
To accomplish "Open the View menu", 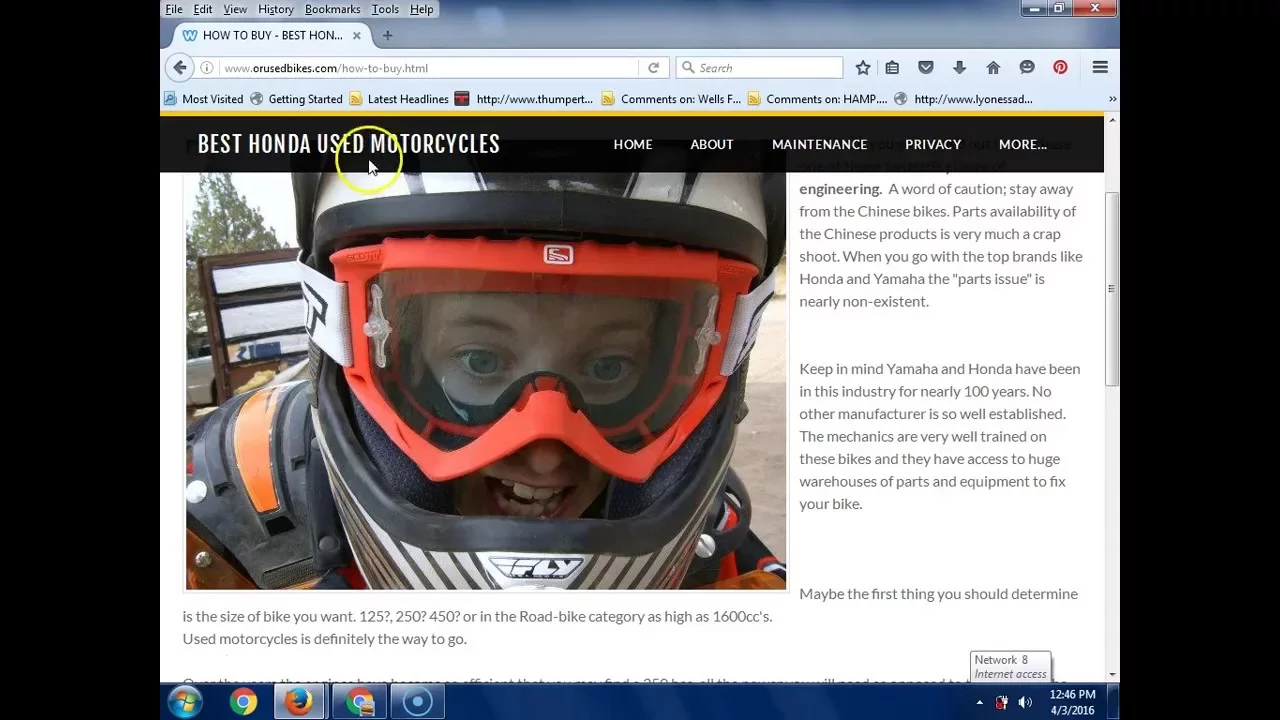I will 235,9.
